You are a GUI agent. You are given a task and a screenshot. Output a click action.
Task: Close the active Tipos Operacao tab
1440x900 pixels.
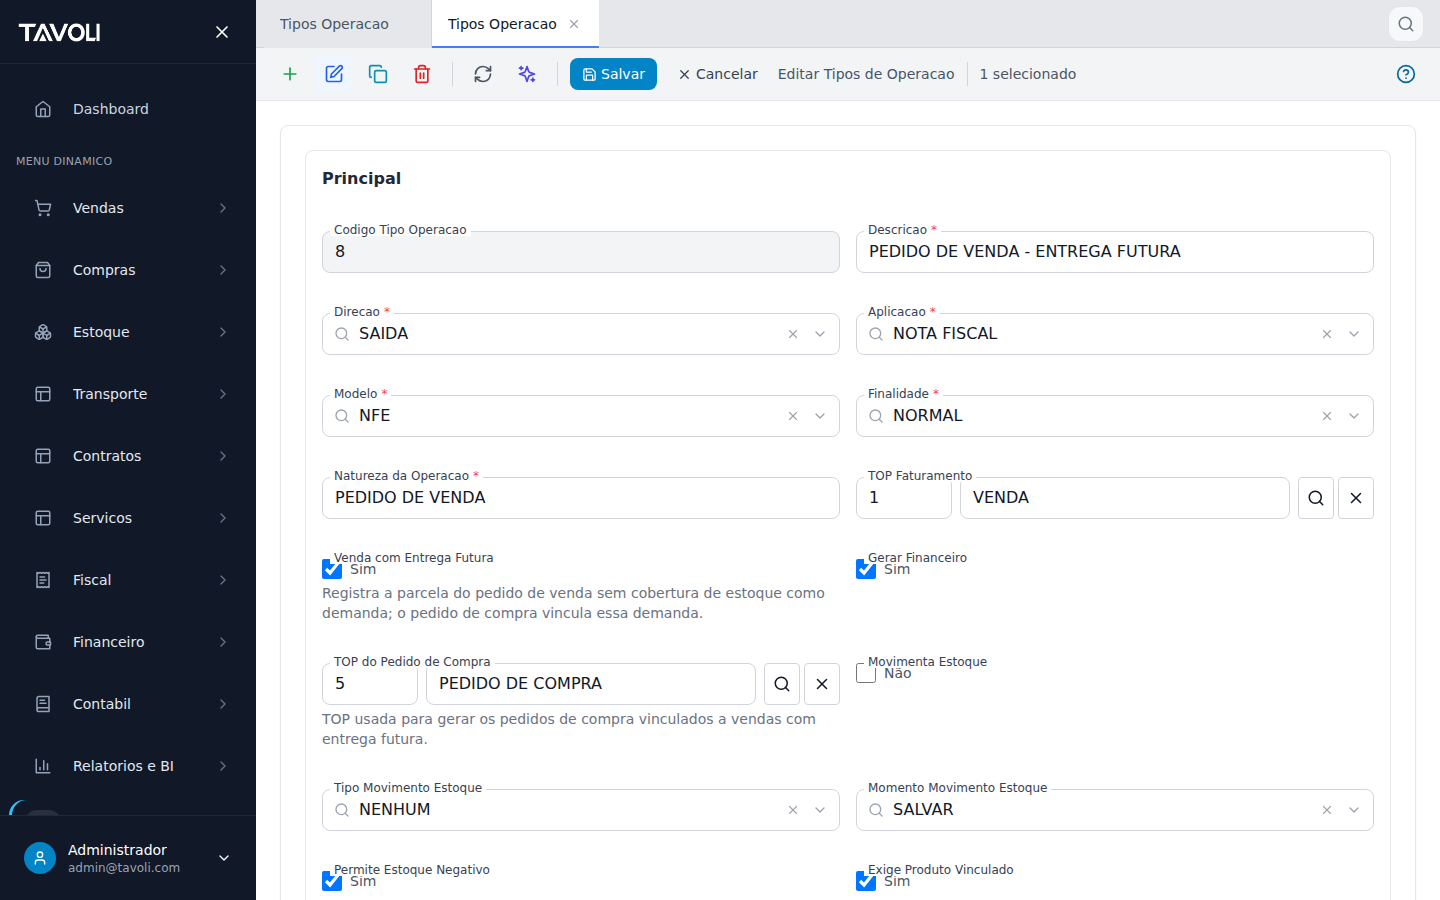tap(574, 24)
